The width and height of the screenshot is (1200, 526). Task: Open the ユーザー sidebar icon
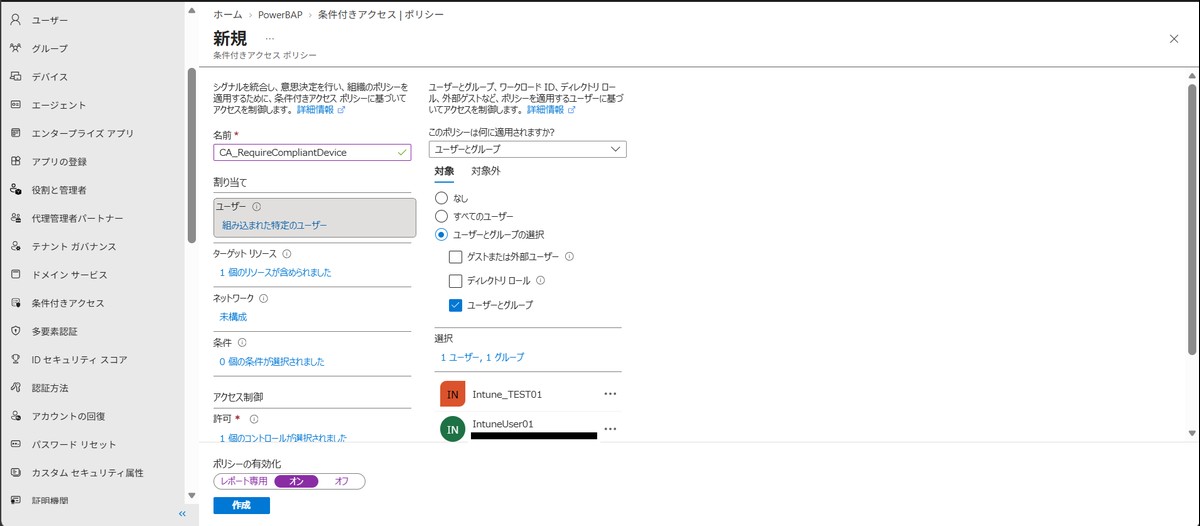pos(15,20)
